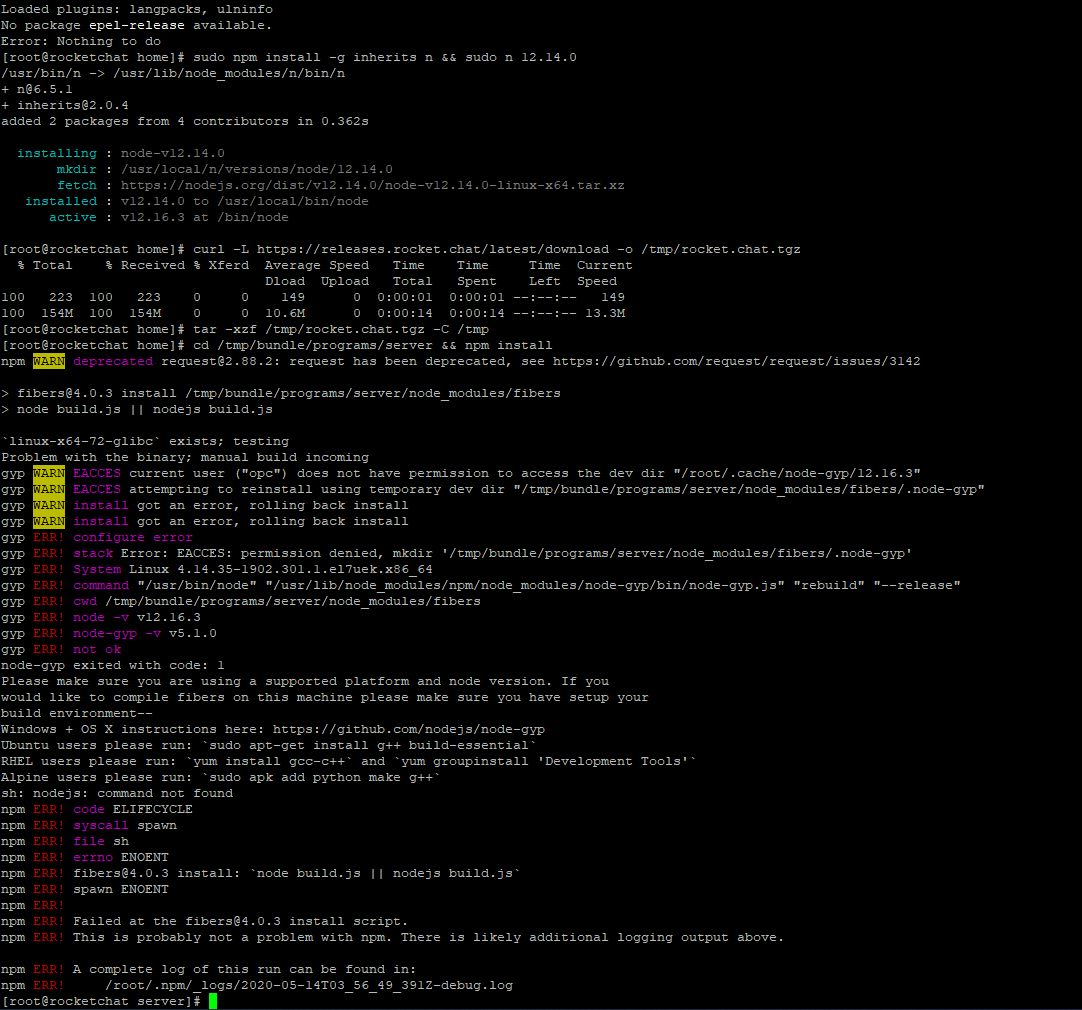Click the gyp ERR! cwd fibers path line

point(241,601)
